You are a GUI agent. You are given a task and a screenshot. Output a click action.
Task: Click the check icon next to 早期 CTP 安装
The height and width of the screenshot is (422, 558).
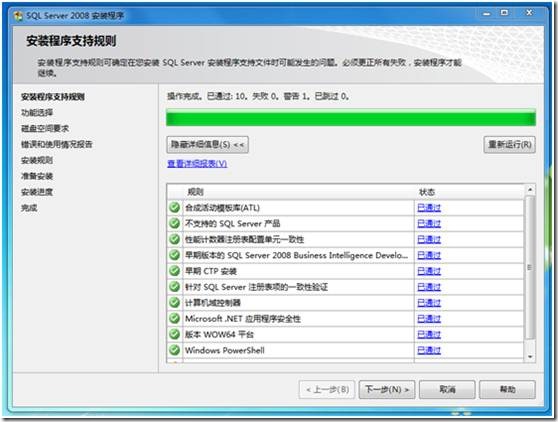(x=174, y=271)
